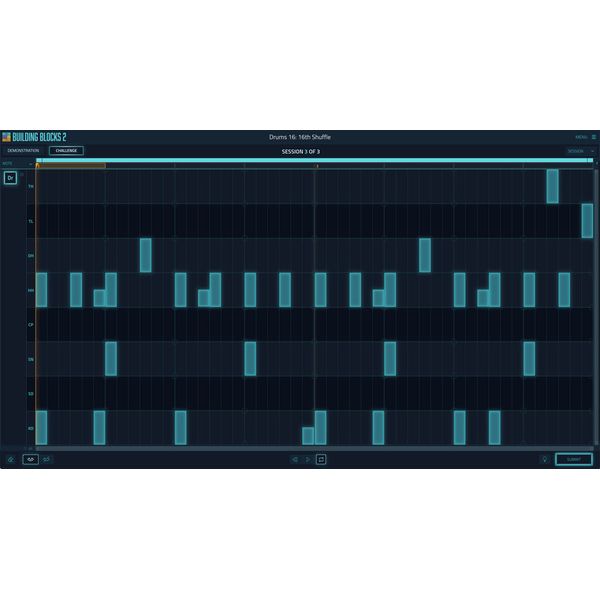The image size is (600, 600).
Task: Click the Dr drum instrument icon
Action: [x=10, y=178]
